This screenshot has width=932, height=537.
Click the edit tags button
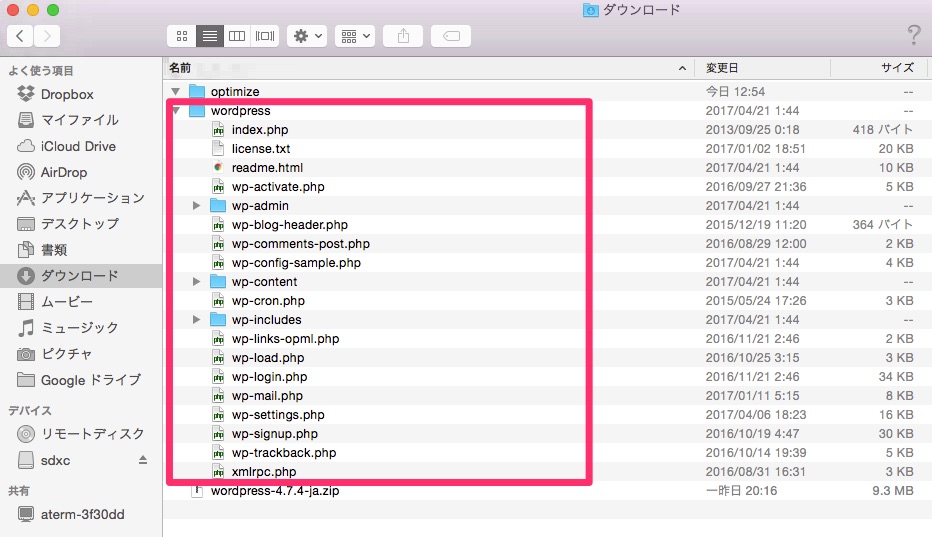click(x=451, y=36)
